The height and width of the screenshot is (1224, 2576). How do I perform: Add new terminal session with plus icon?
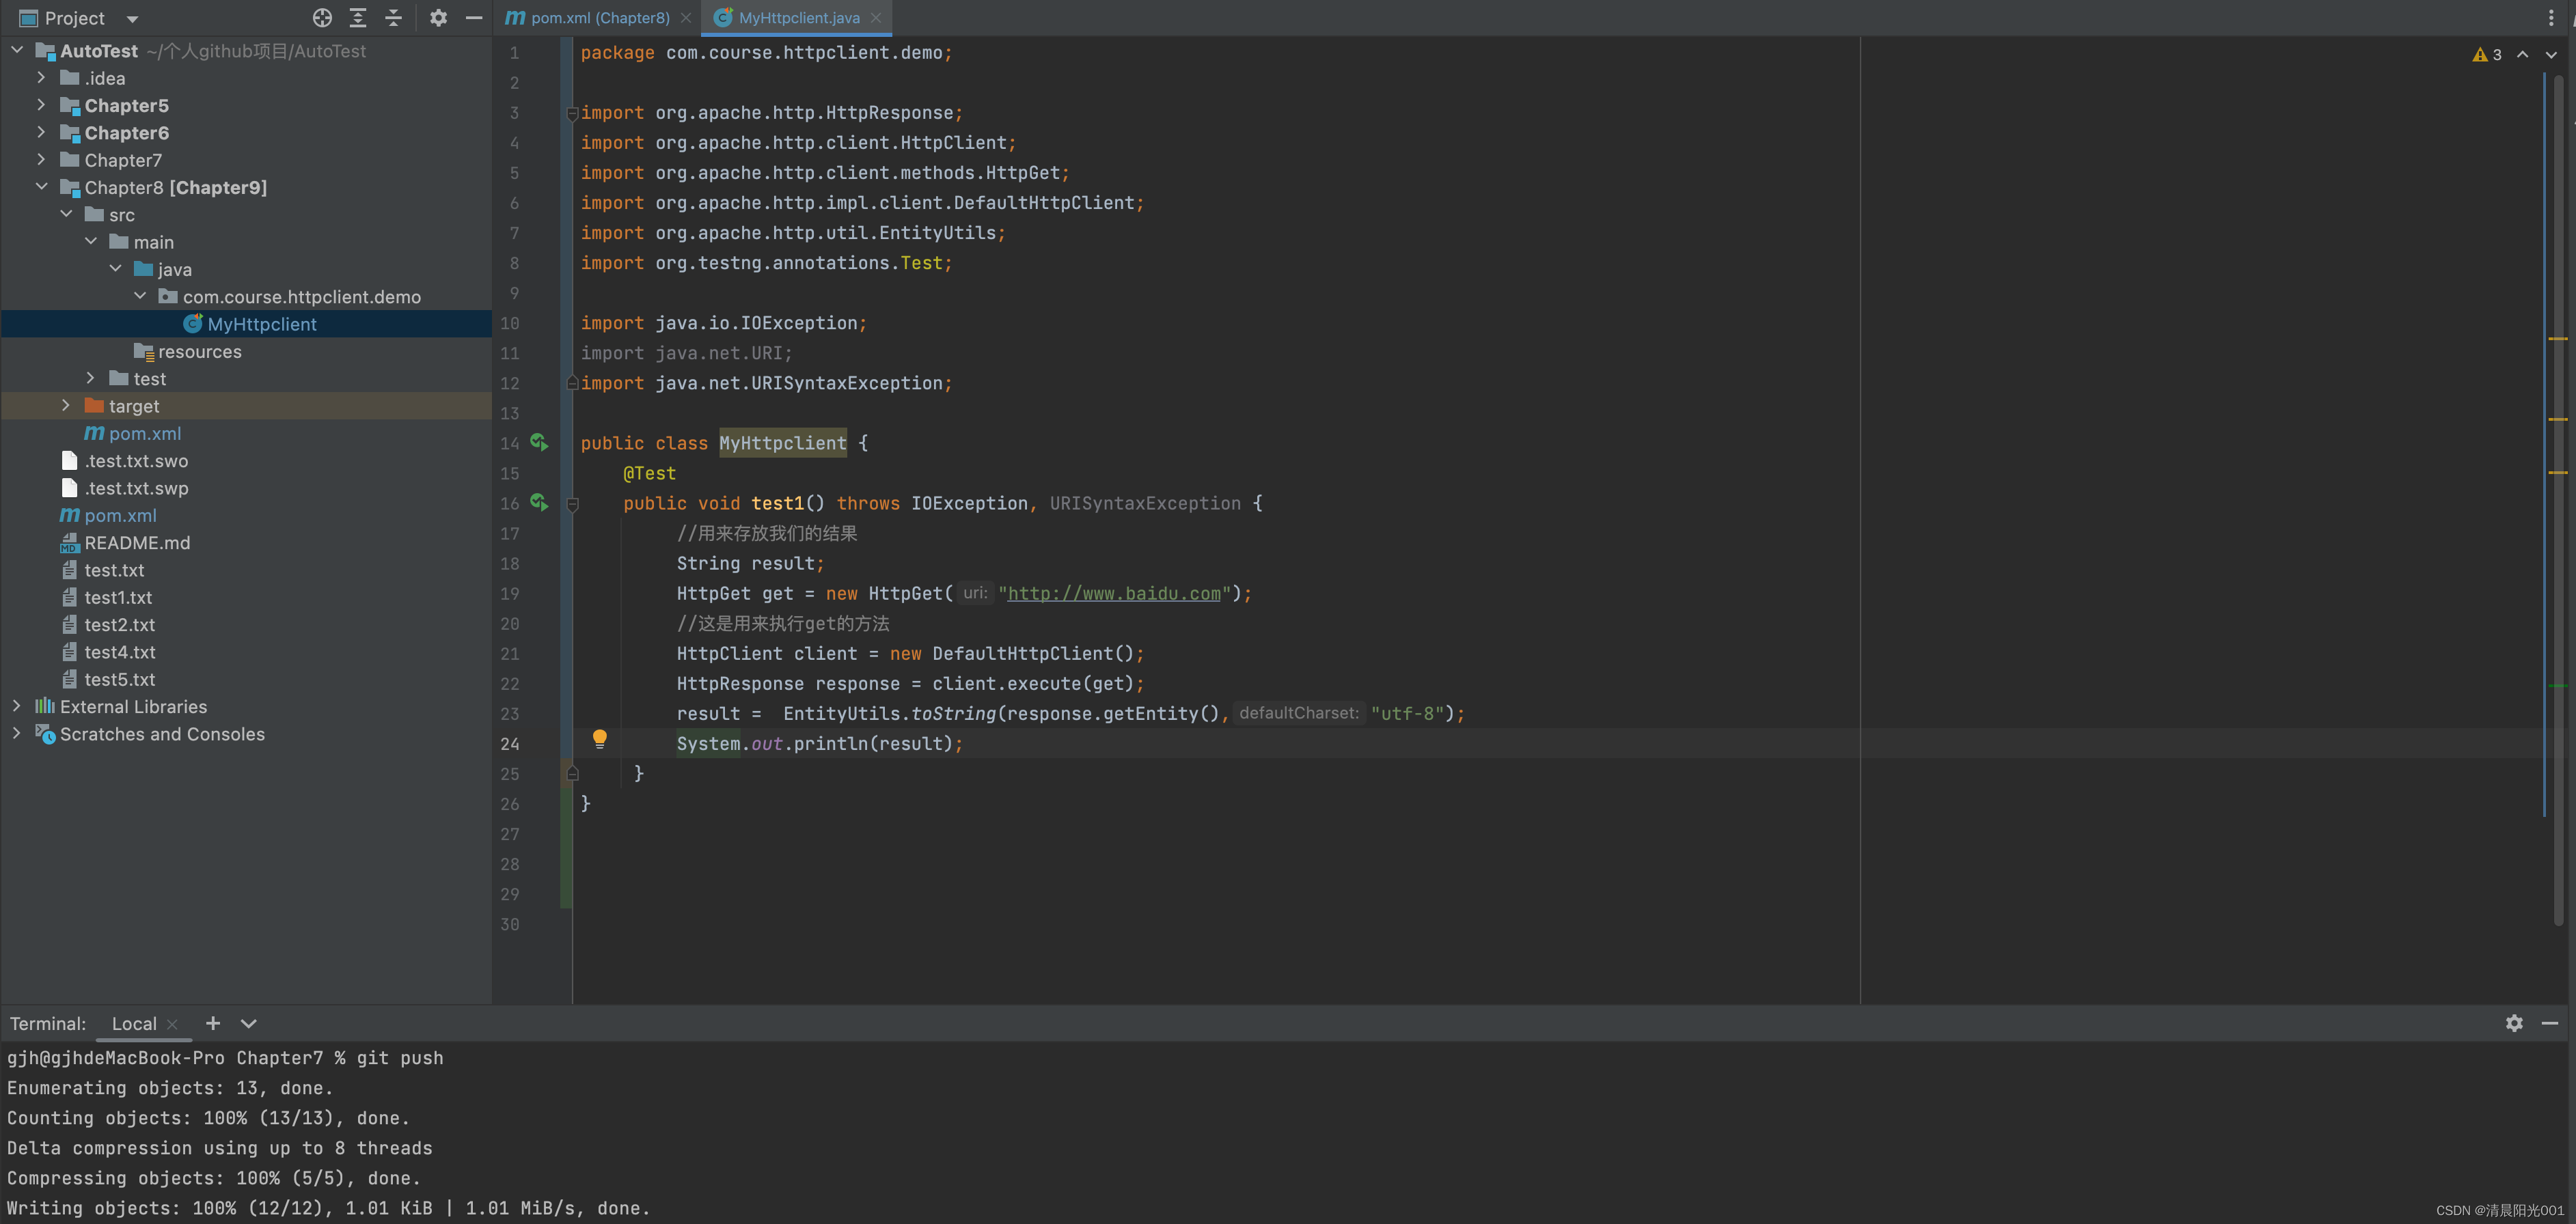point(213,1023)
